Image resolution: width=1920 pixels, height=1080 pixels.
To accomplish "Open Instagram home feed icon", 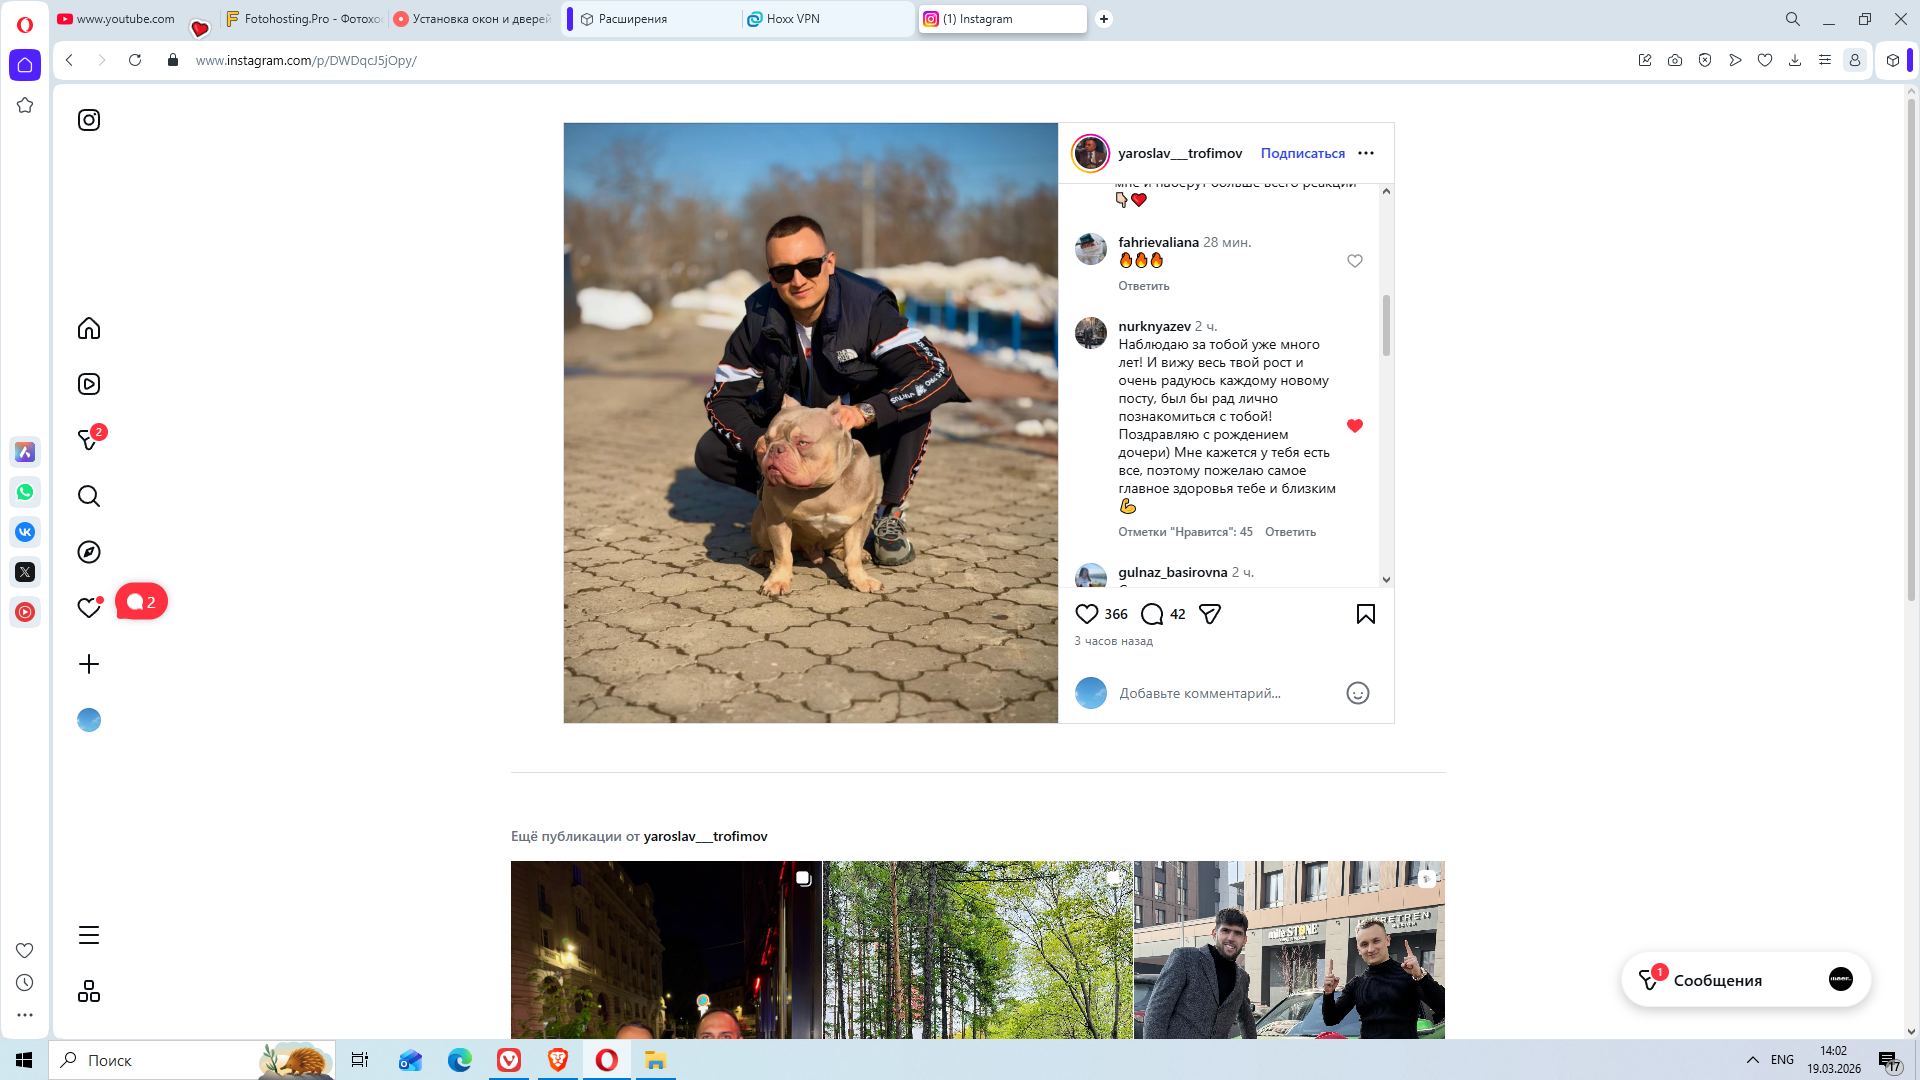I will (x=89, y=329).
